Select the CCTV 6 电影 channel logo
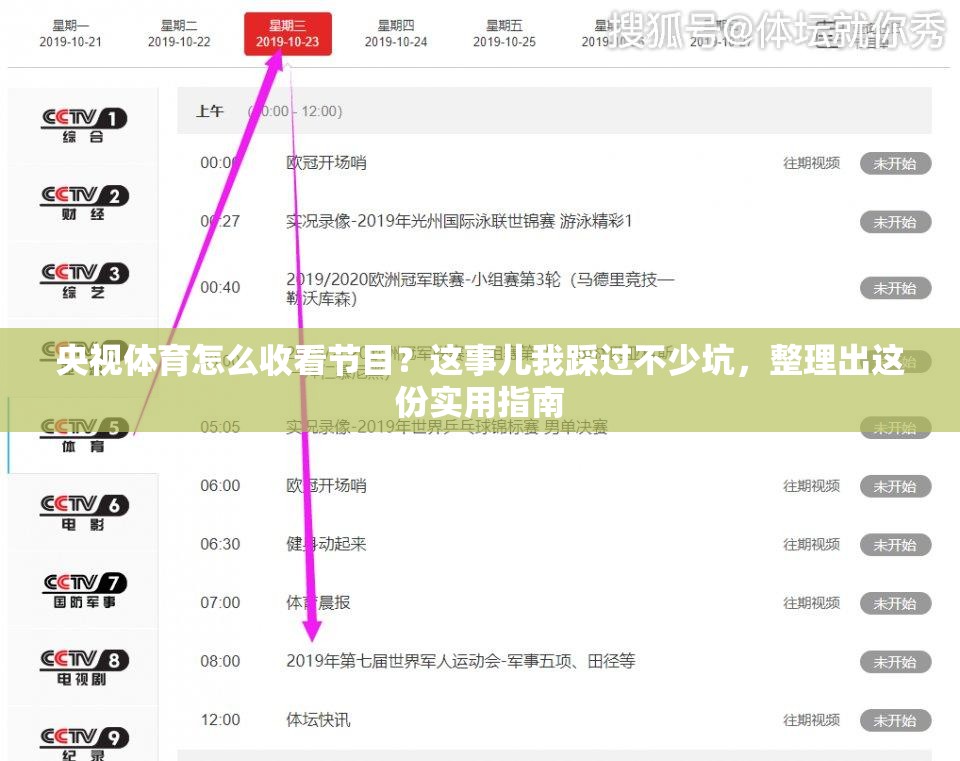 [83, 513]
